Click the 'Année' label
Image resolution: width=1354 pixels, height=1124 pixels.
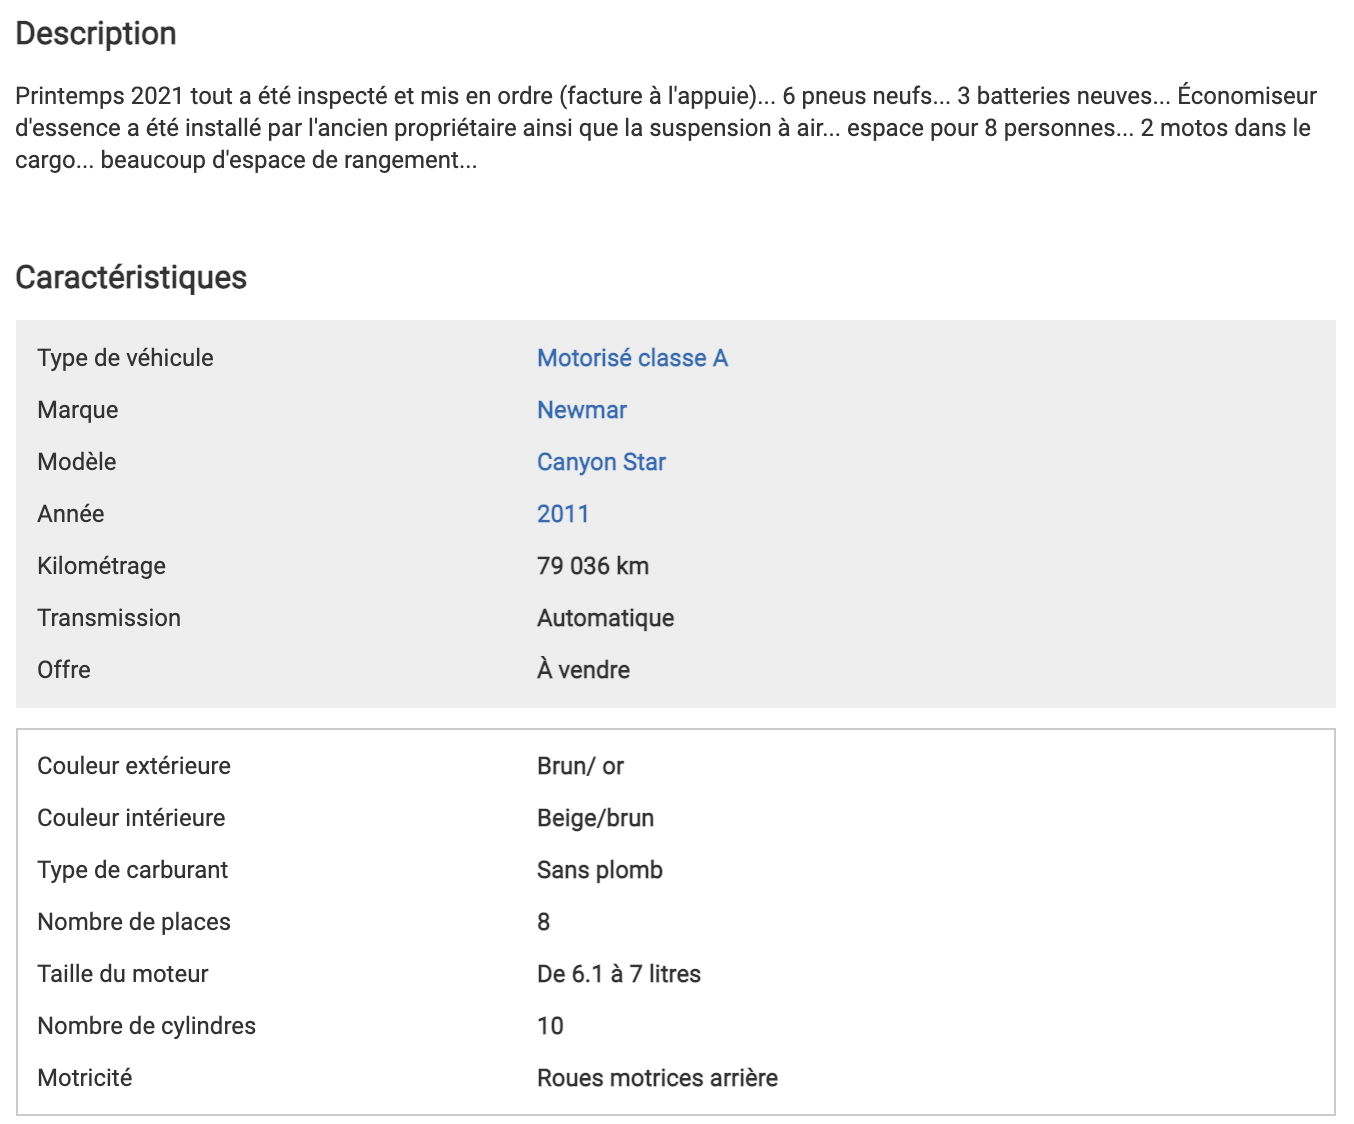coord(70,514)
